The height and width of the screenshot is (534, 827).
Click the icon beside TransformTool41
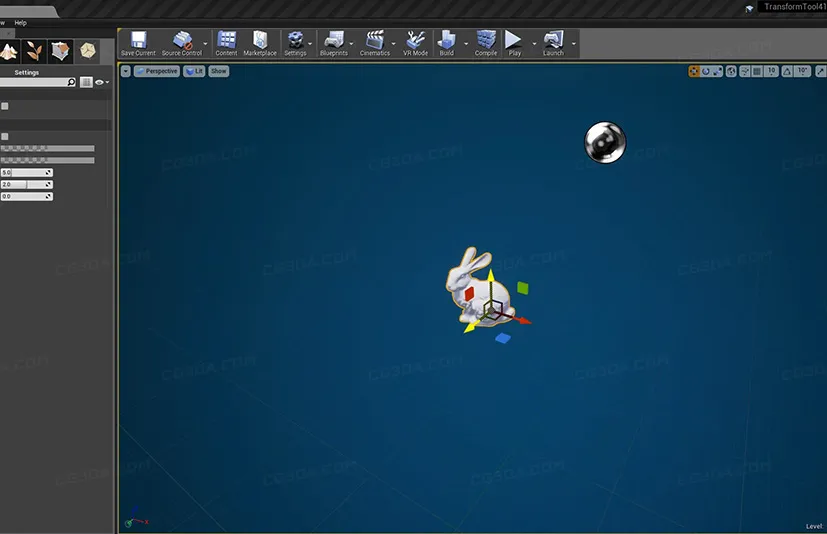click(x=749, y=8)
